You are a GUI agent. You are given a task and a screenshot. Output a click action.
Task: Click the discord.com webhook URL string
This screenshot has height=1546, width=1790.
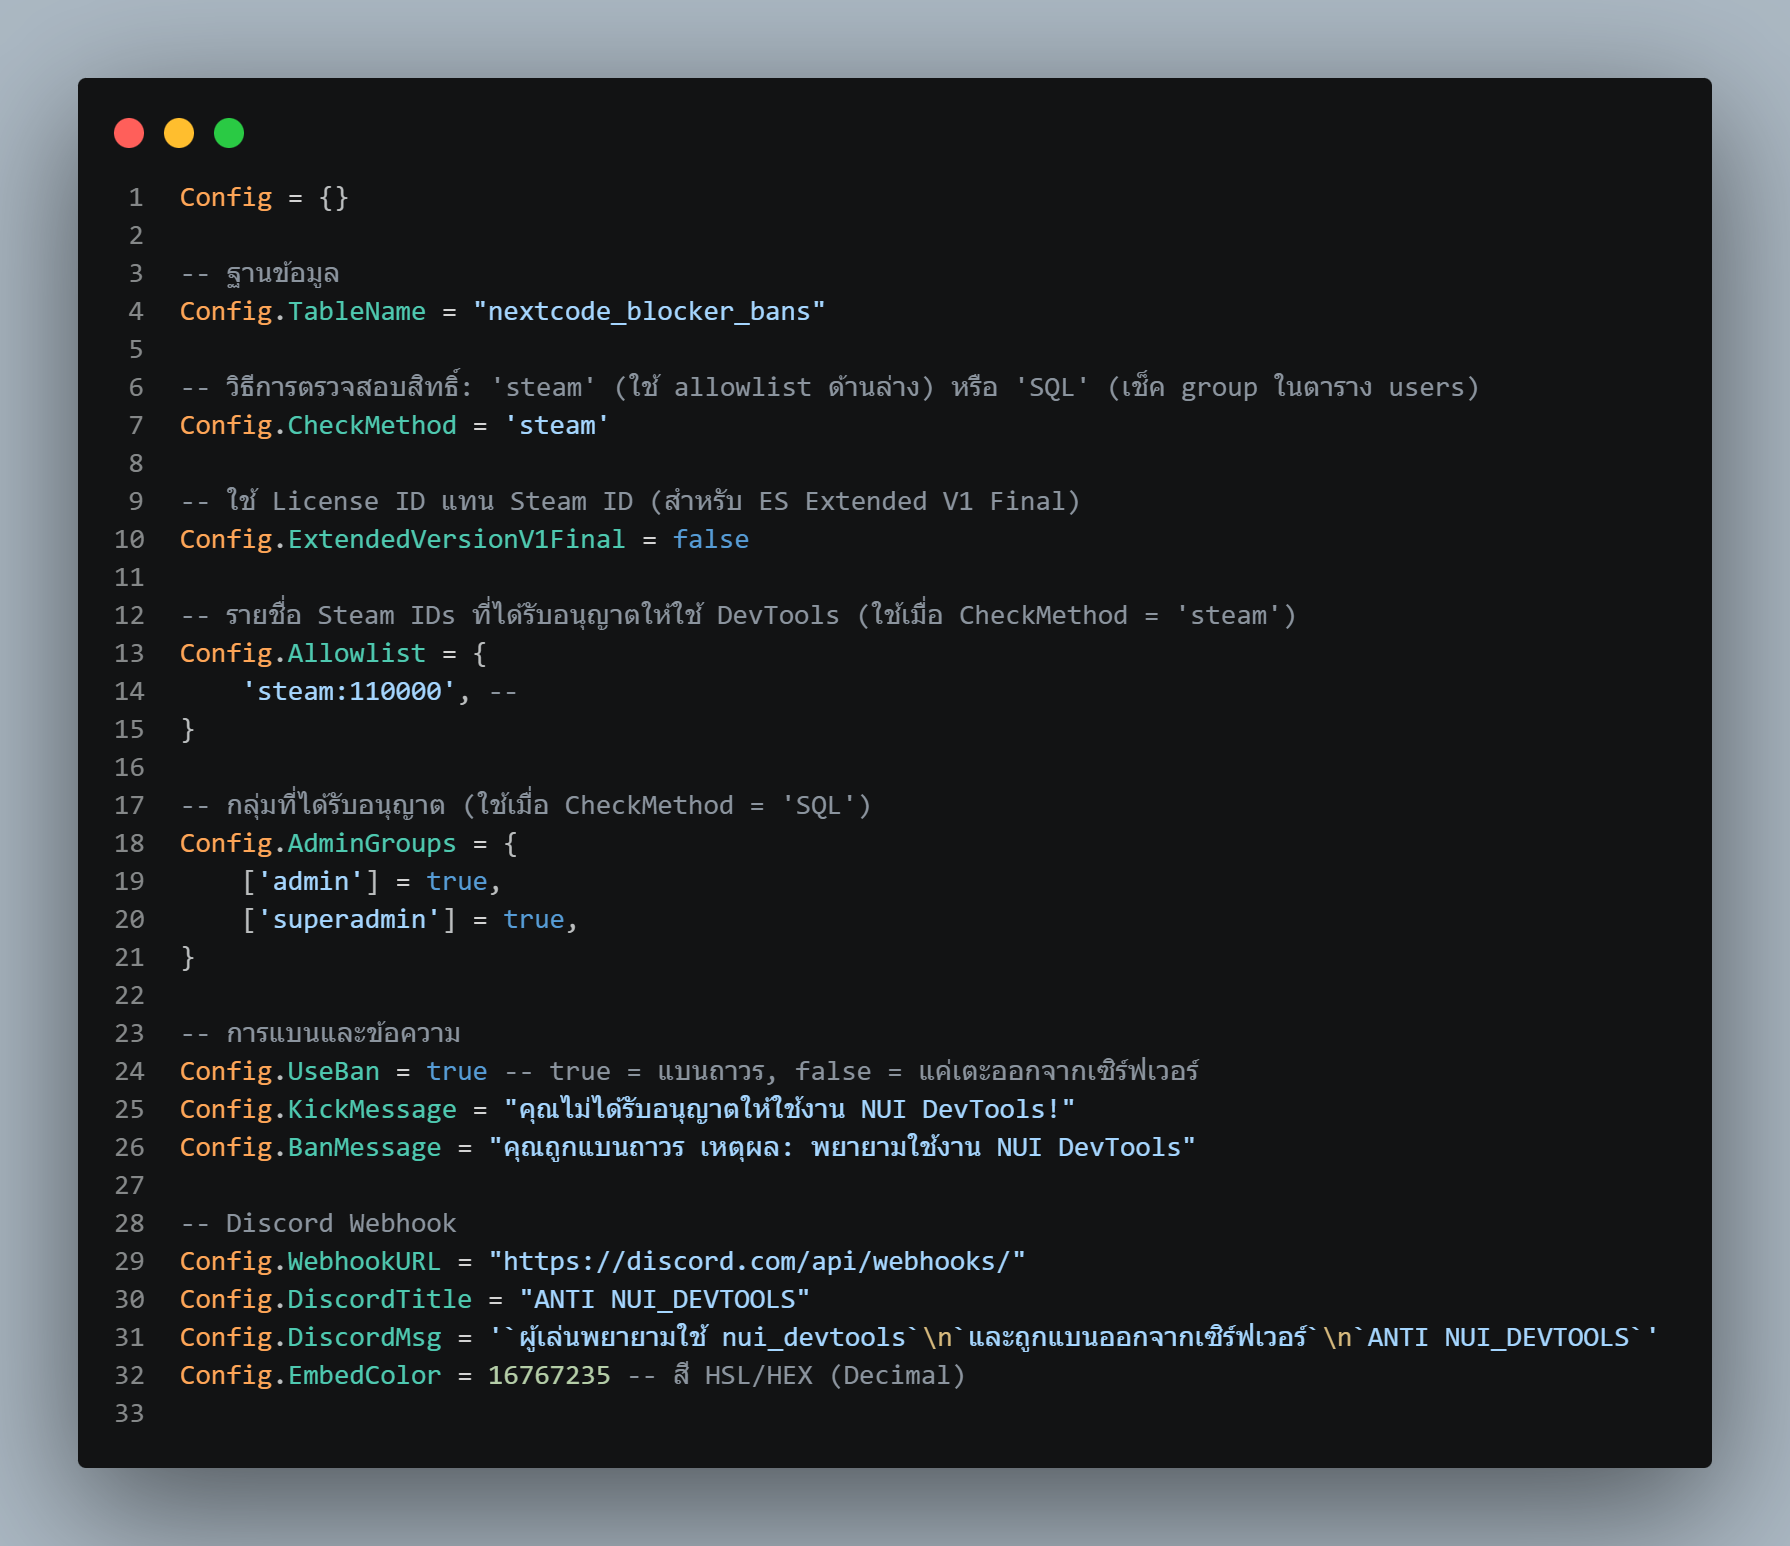point(757,1261)
